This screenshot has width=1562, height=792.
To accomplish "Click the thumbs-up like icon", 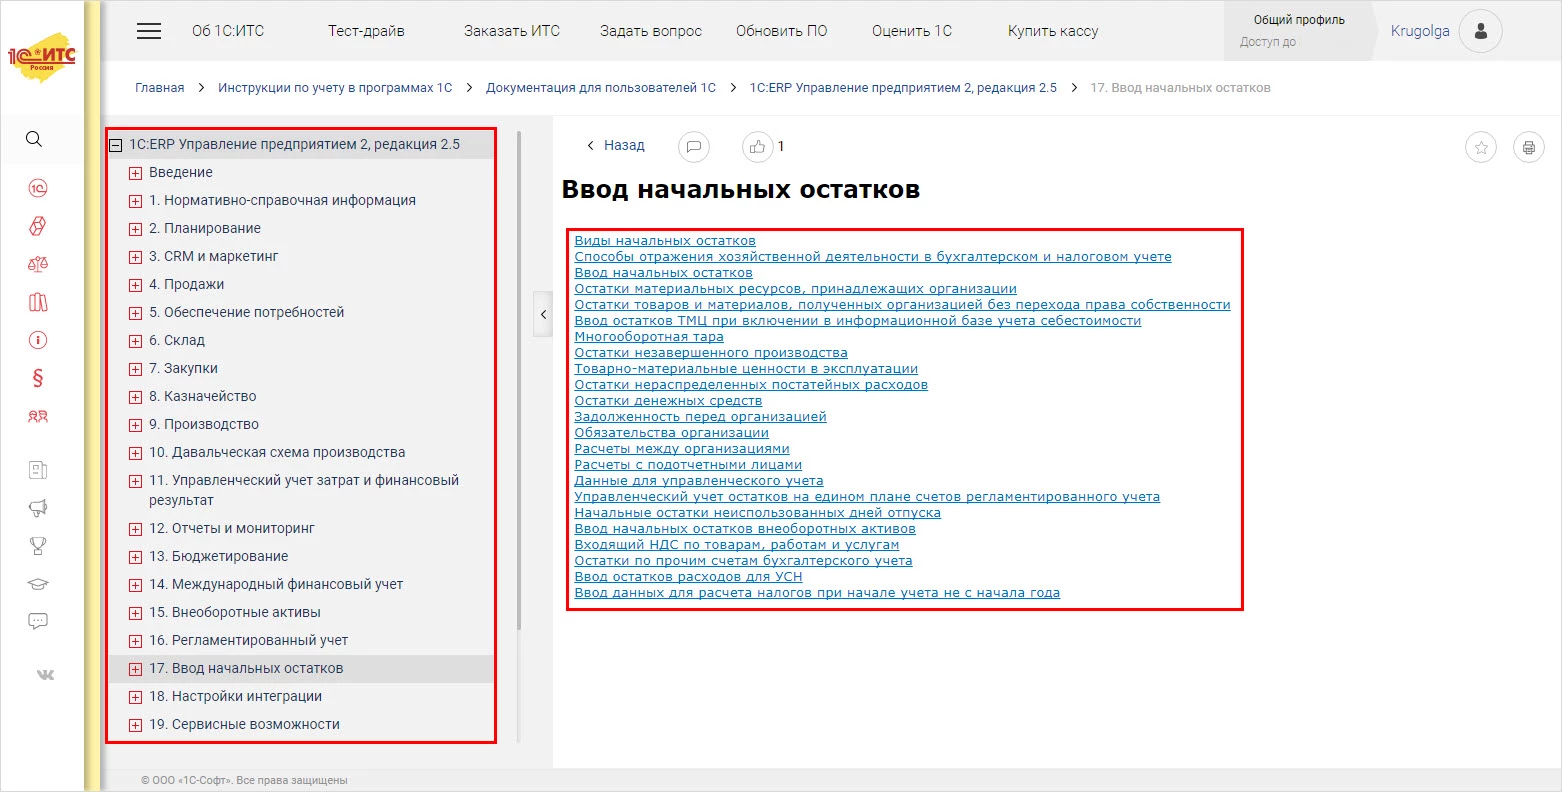I will click(758, 146).
